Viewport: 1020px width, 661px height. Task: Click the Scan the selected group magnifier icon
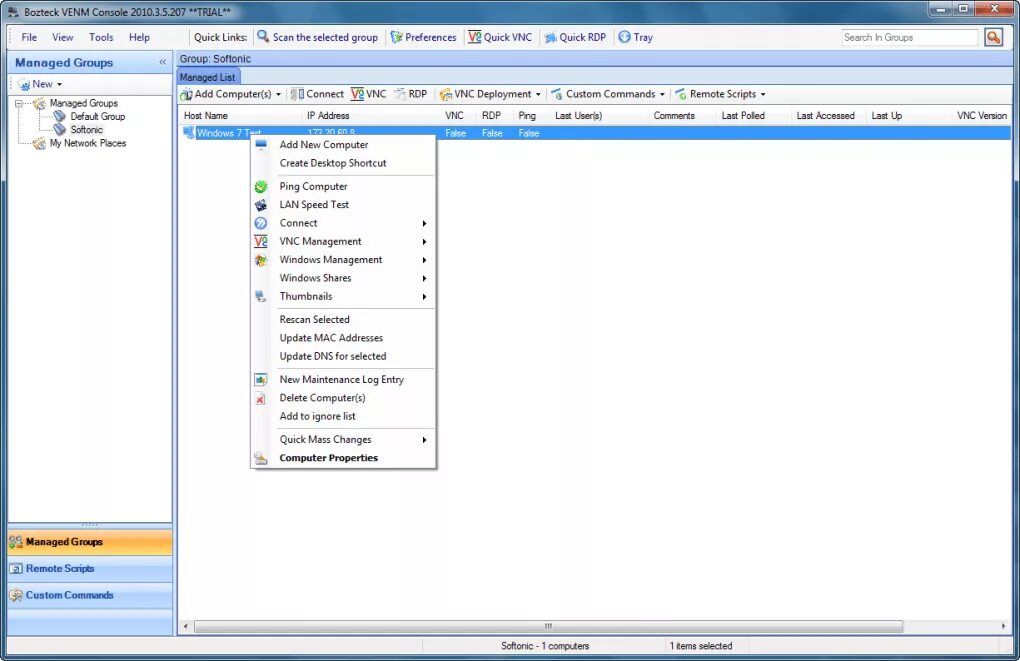[263, 36]
